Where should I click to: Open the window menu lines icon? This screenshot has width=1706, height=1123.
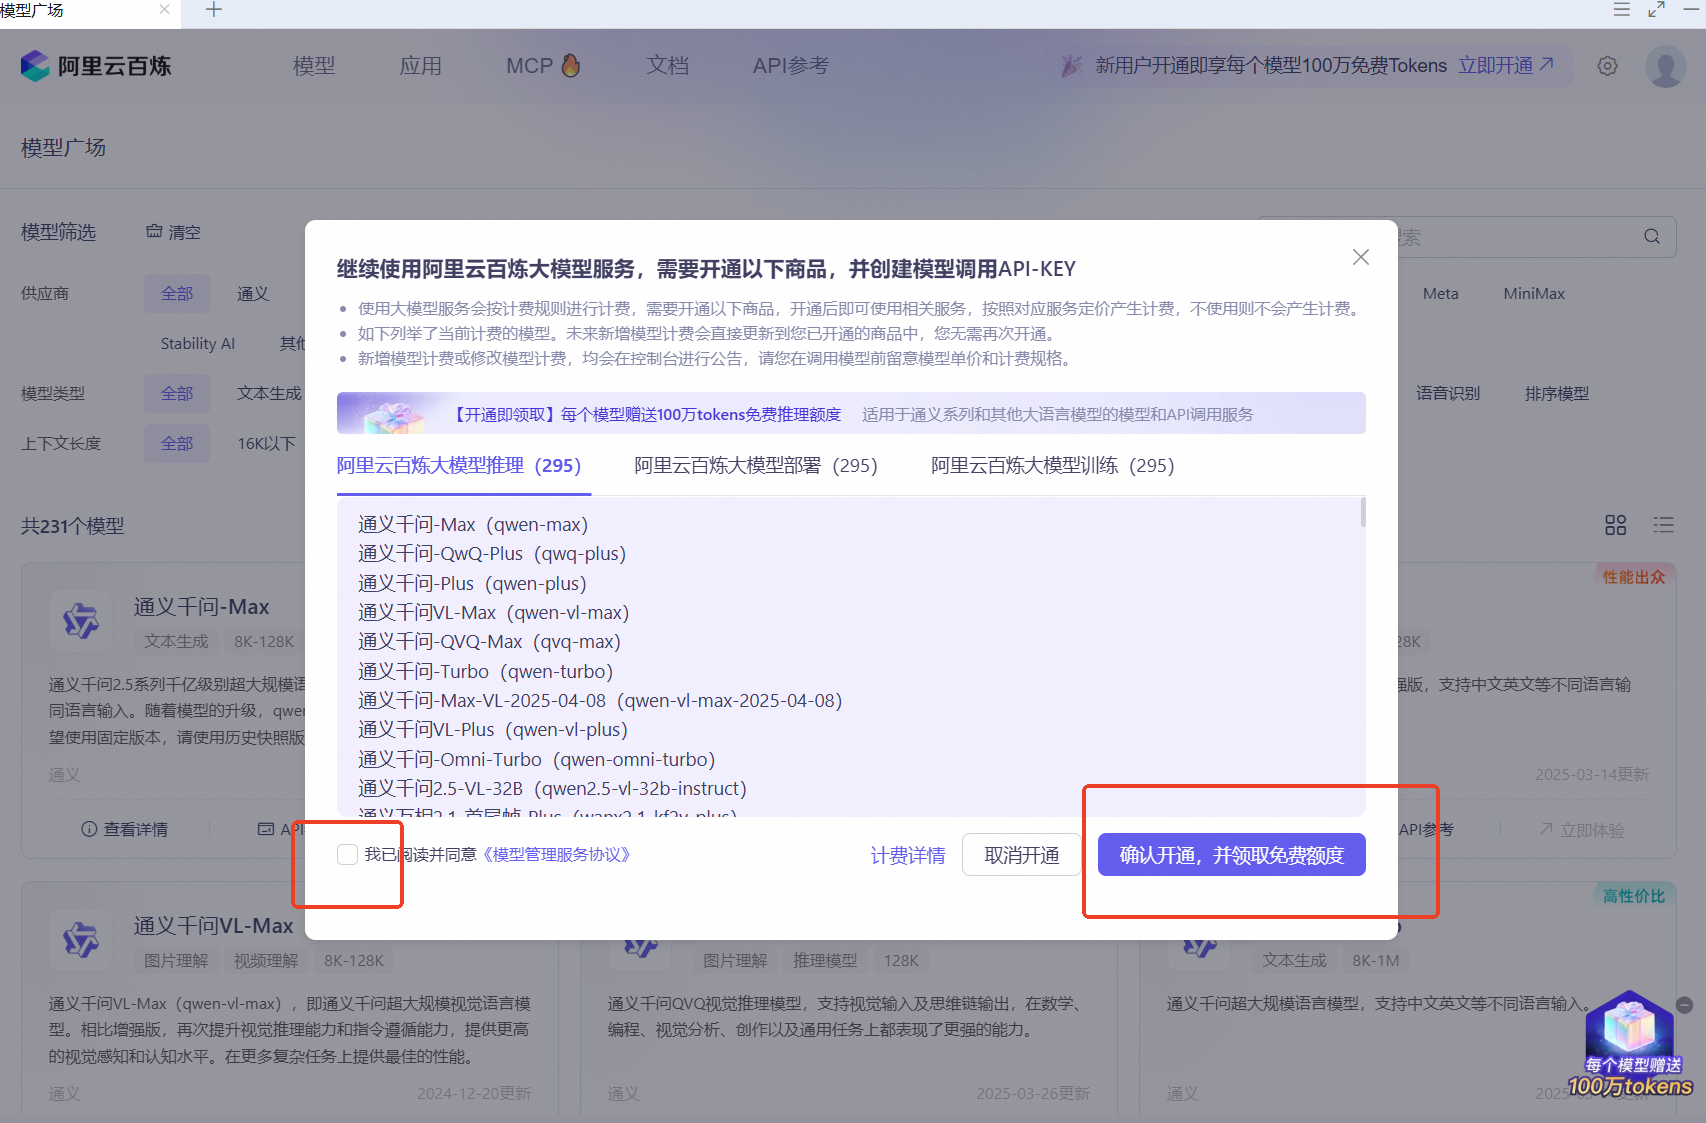pyautogui.click(x=1622, y=10)
